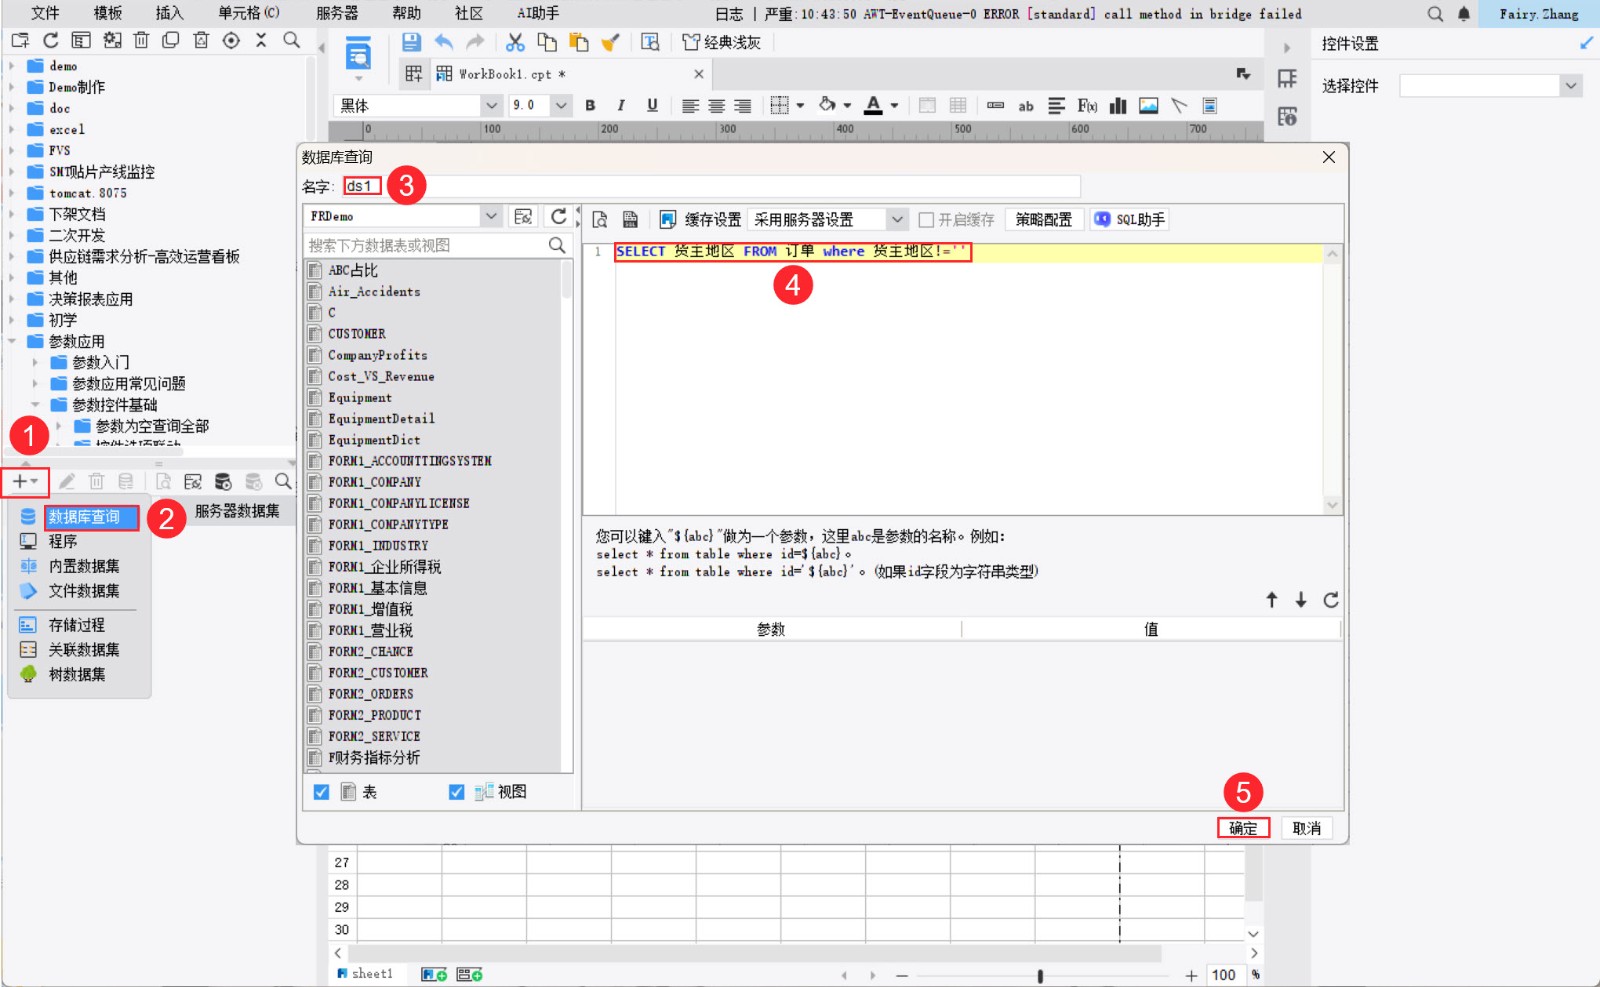1600x987 pixels.
Task: Expand the 参数入门 folder
Action: pyautogui.click(x=35, y=362)
